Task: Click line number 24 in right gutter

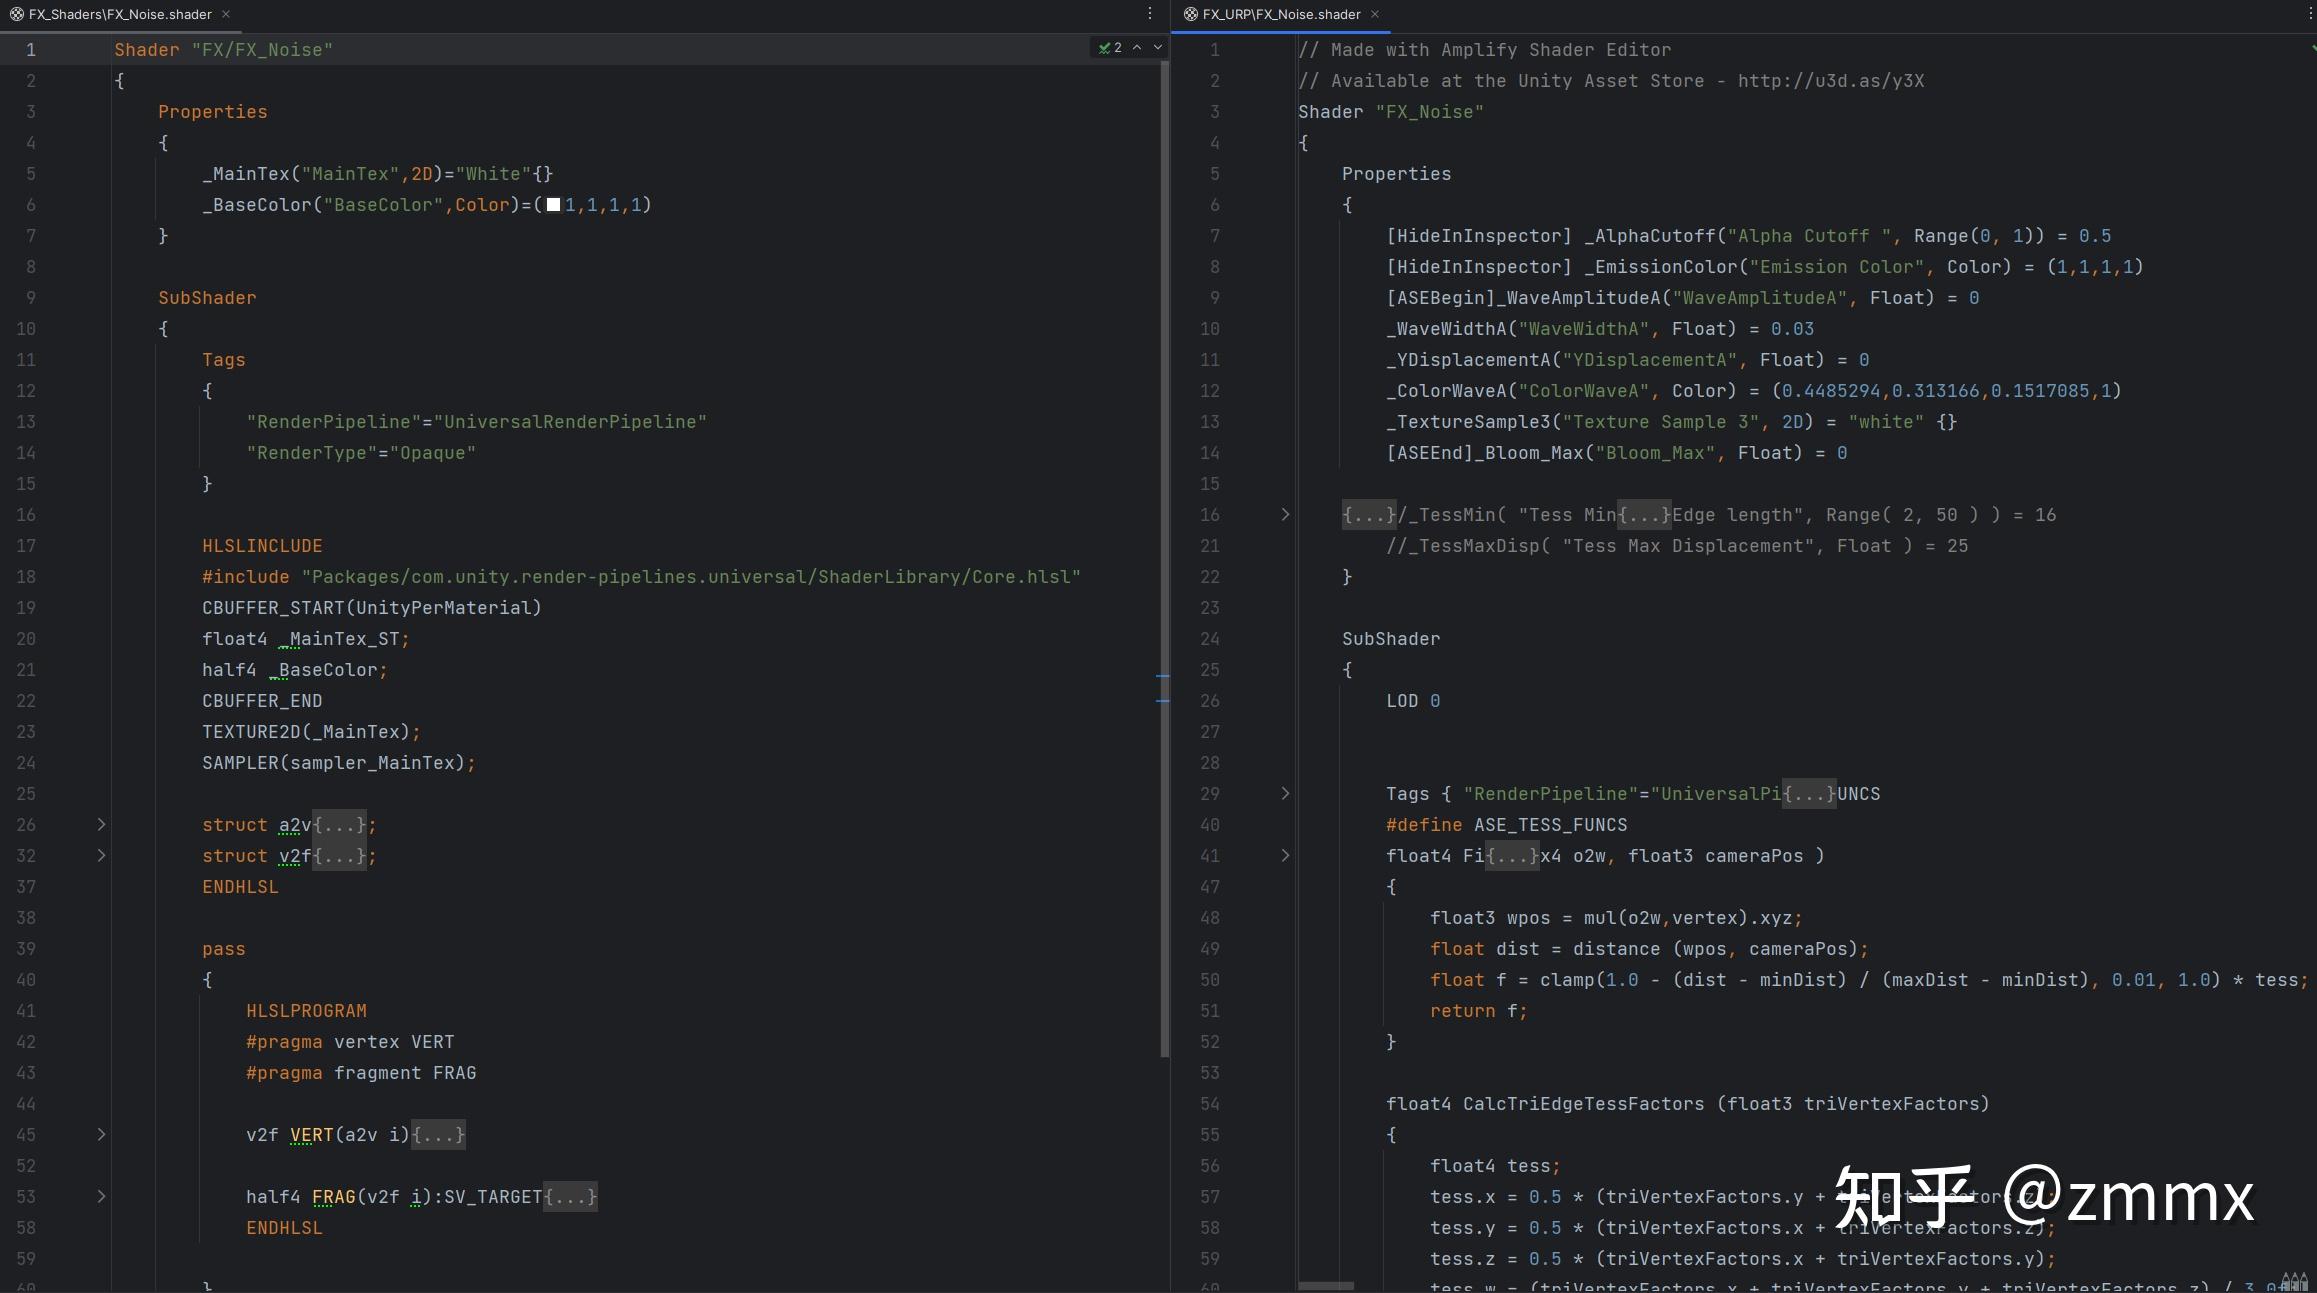Action: (x=1210, y=639)
